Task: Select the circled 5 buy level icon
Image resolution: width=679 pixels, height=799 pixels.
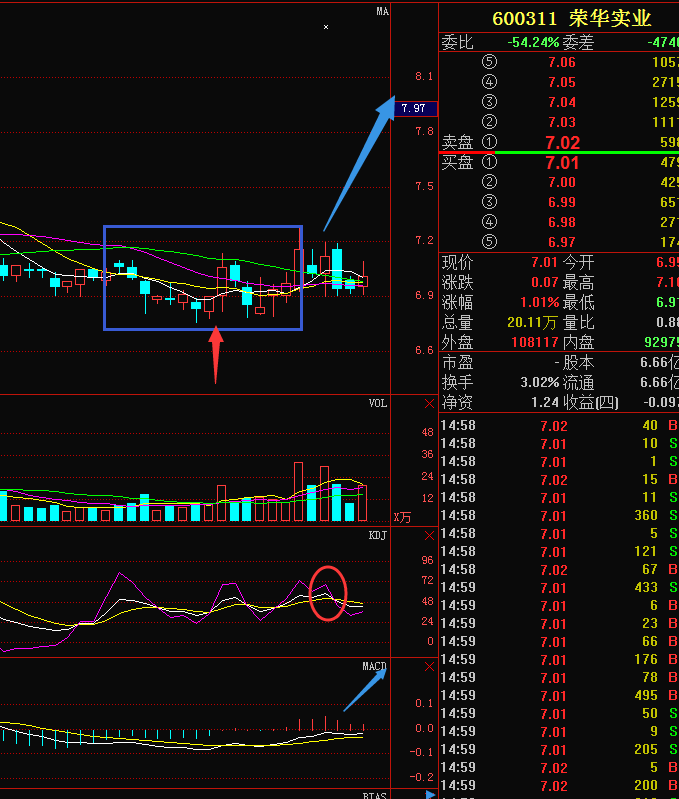Action: [x=489, y=242]
